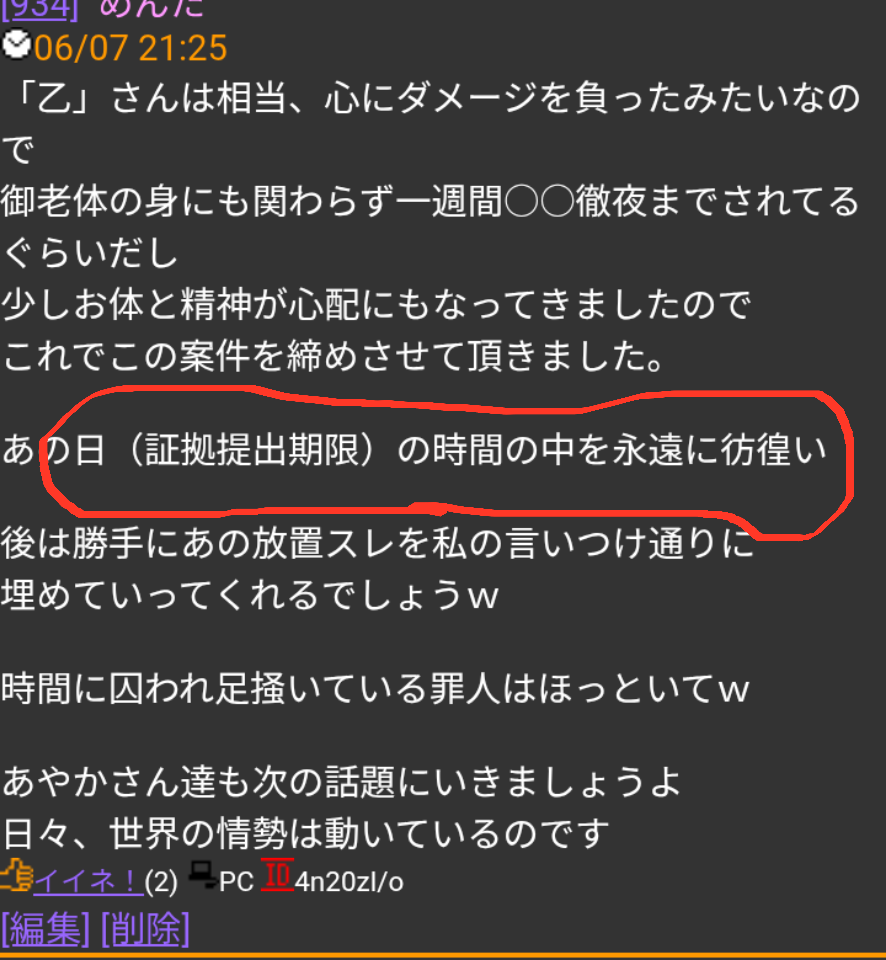Screen dimensions: 886x960
Task: Click the PC label next to computer icon
Action: (x=236, y=882)
